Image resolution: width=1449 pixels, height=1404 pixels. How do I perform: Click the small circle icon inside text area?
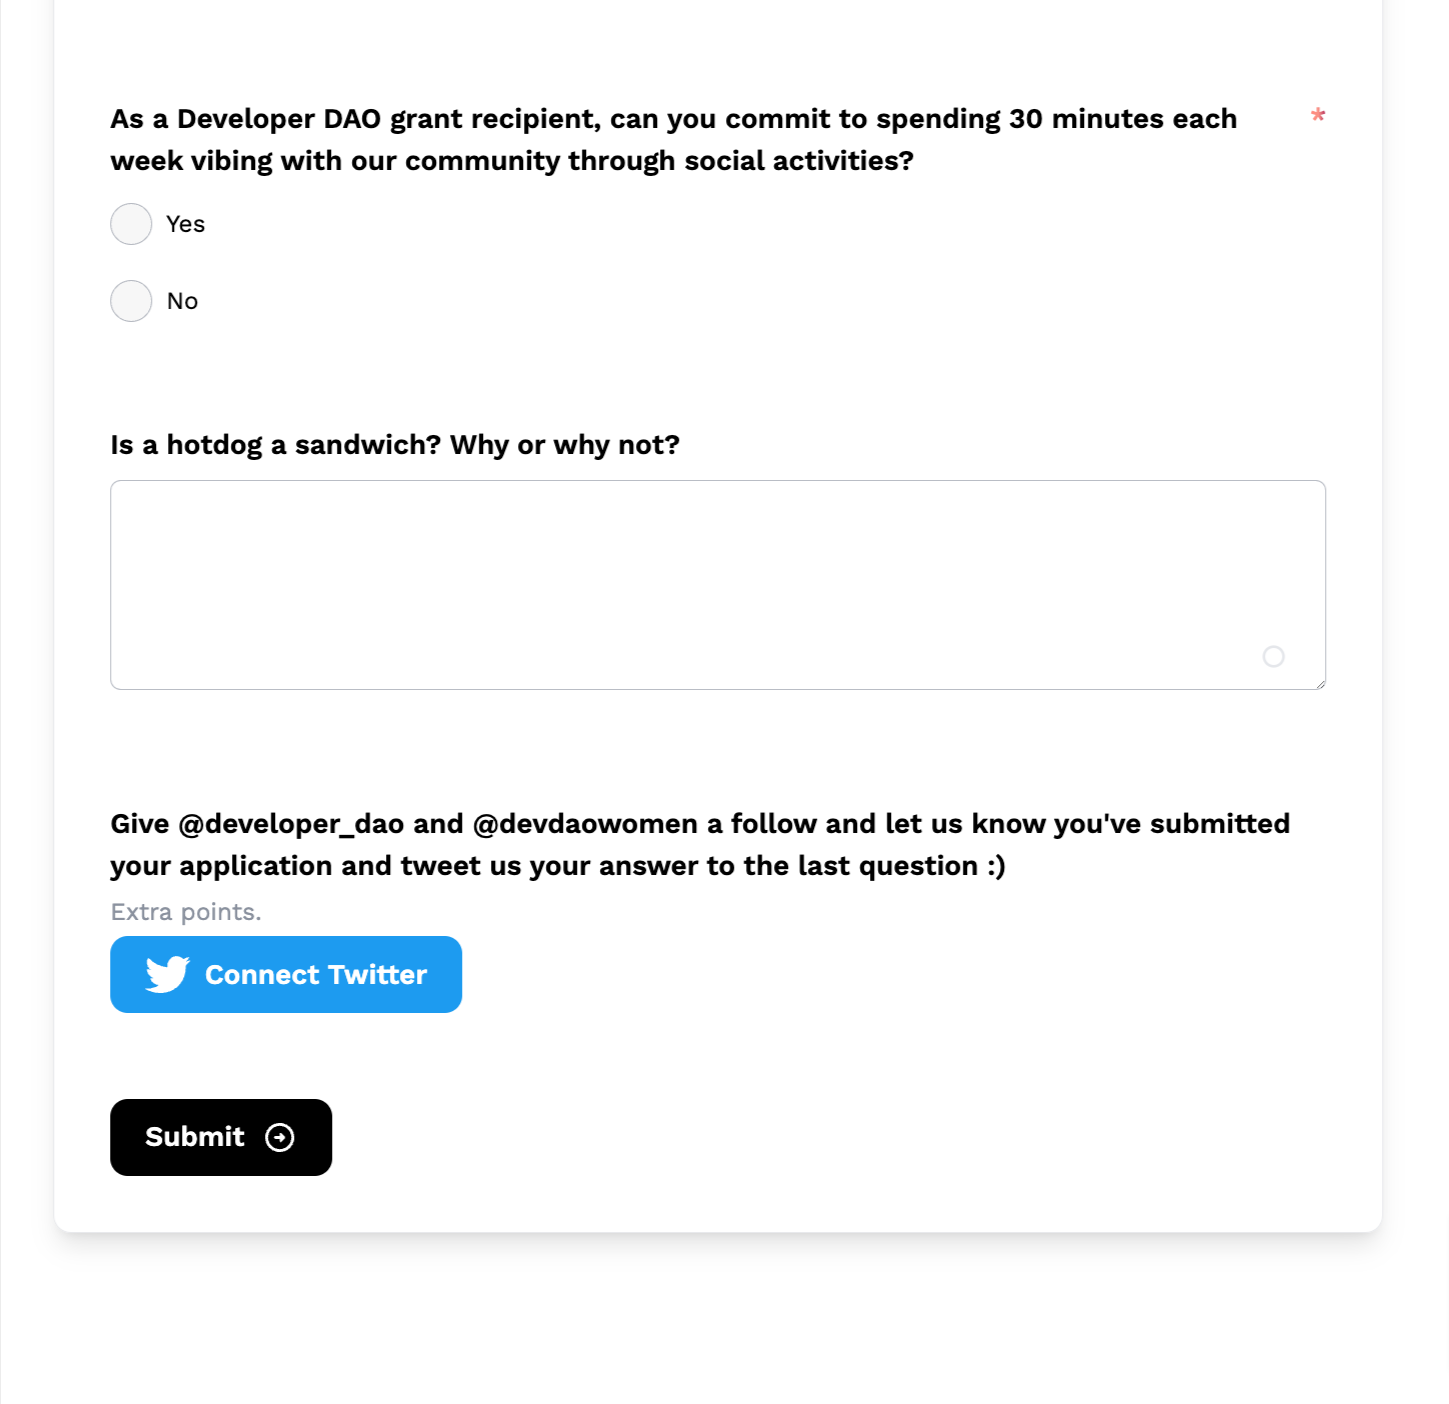coord(1273,656)
